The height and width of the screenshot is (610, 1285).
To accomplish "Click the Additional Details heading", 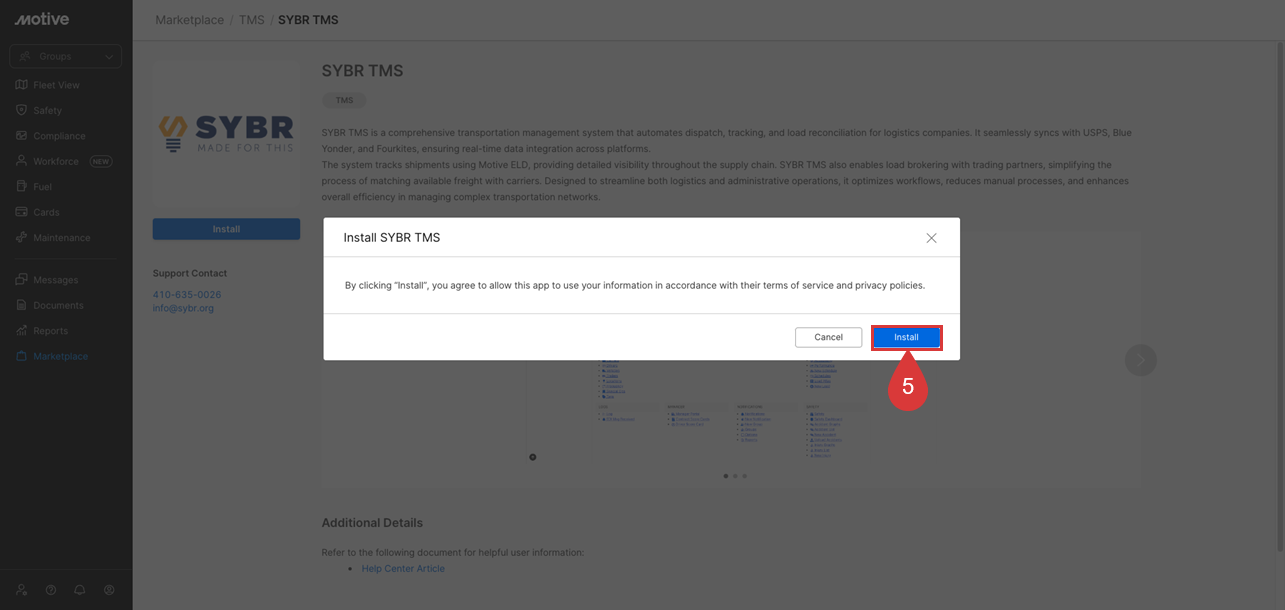I will tap(372, 523).
